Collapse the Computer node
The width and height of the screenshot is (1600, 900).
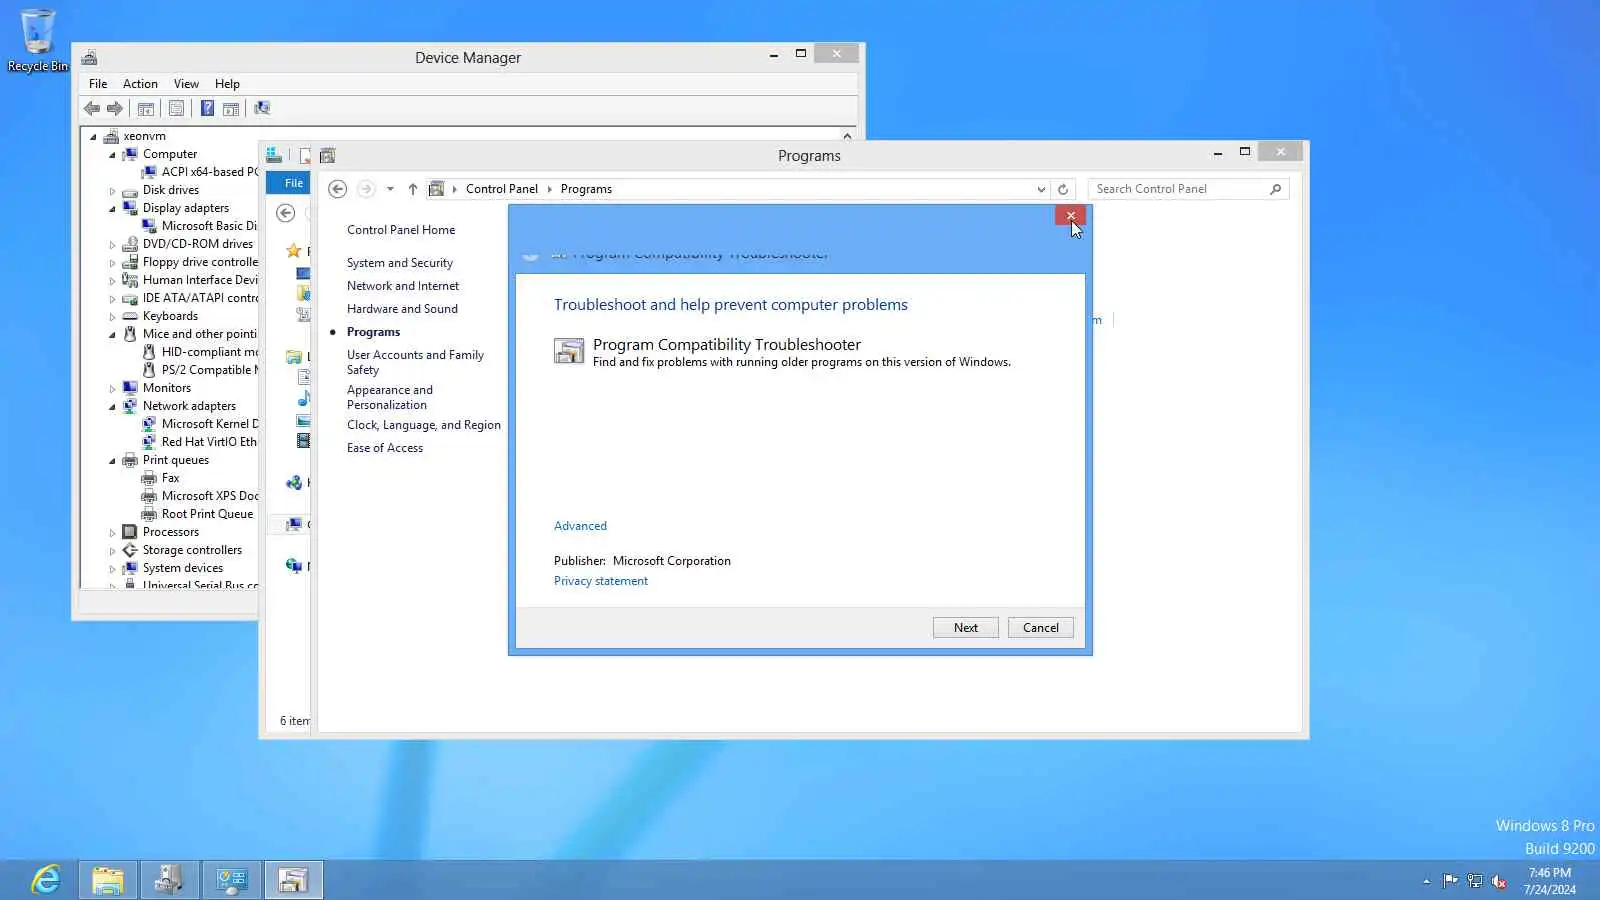coord(112,155)
